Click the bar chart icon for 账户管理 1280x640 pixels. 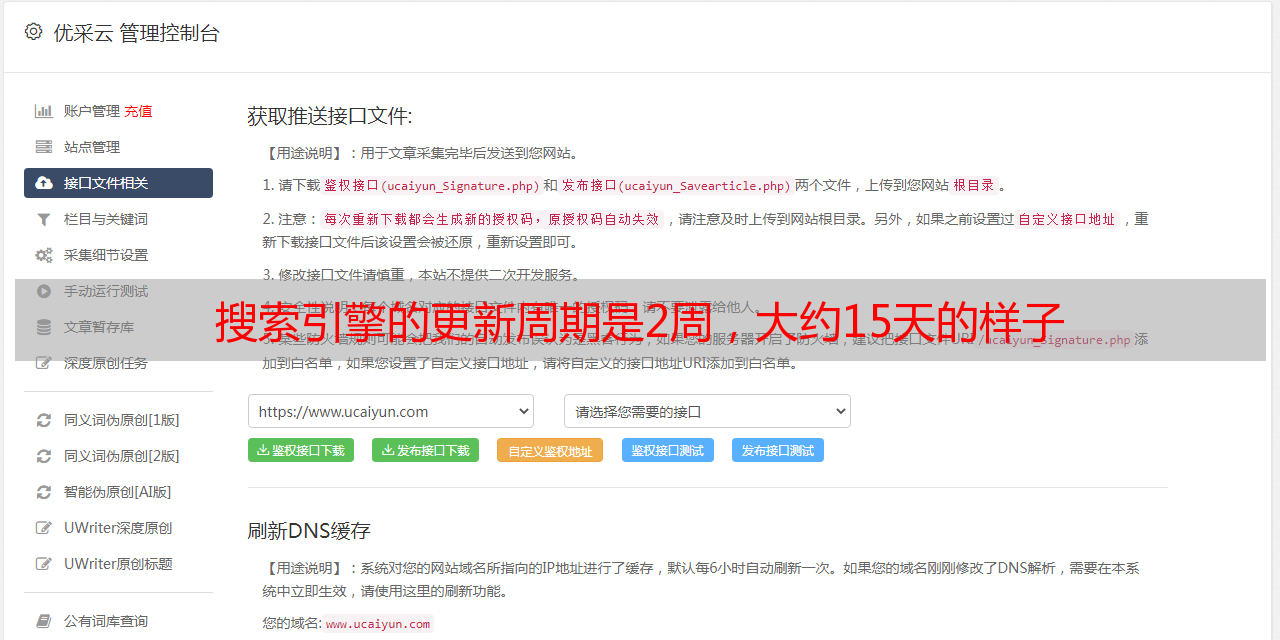(44, 111)
